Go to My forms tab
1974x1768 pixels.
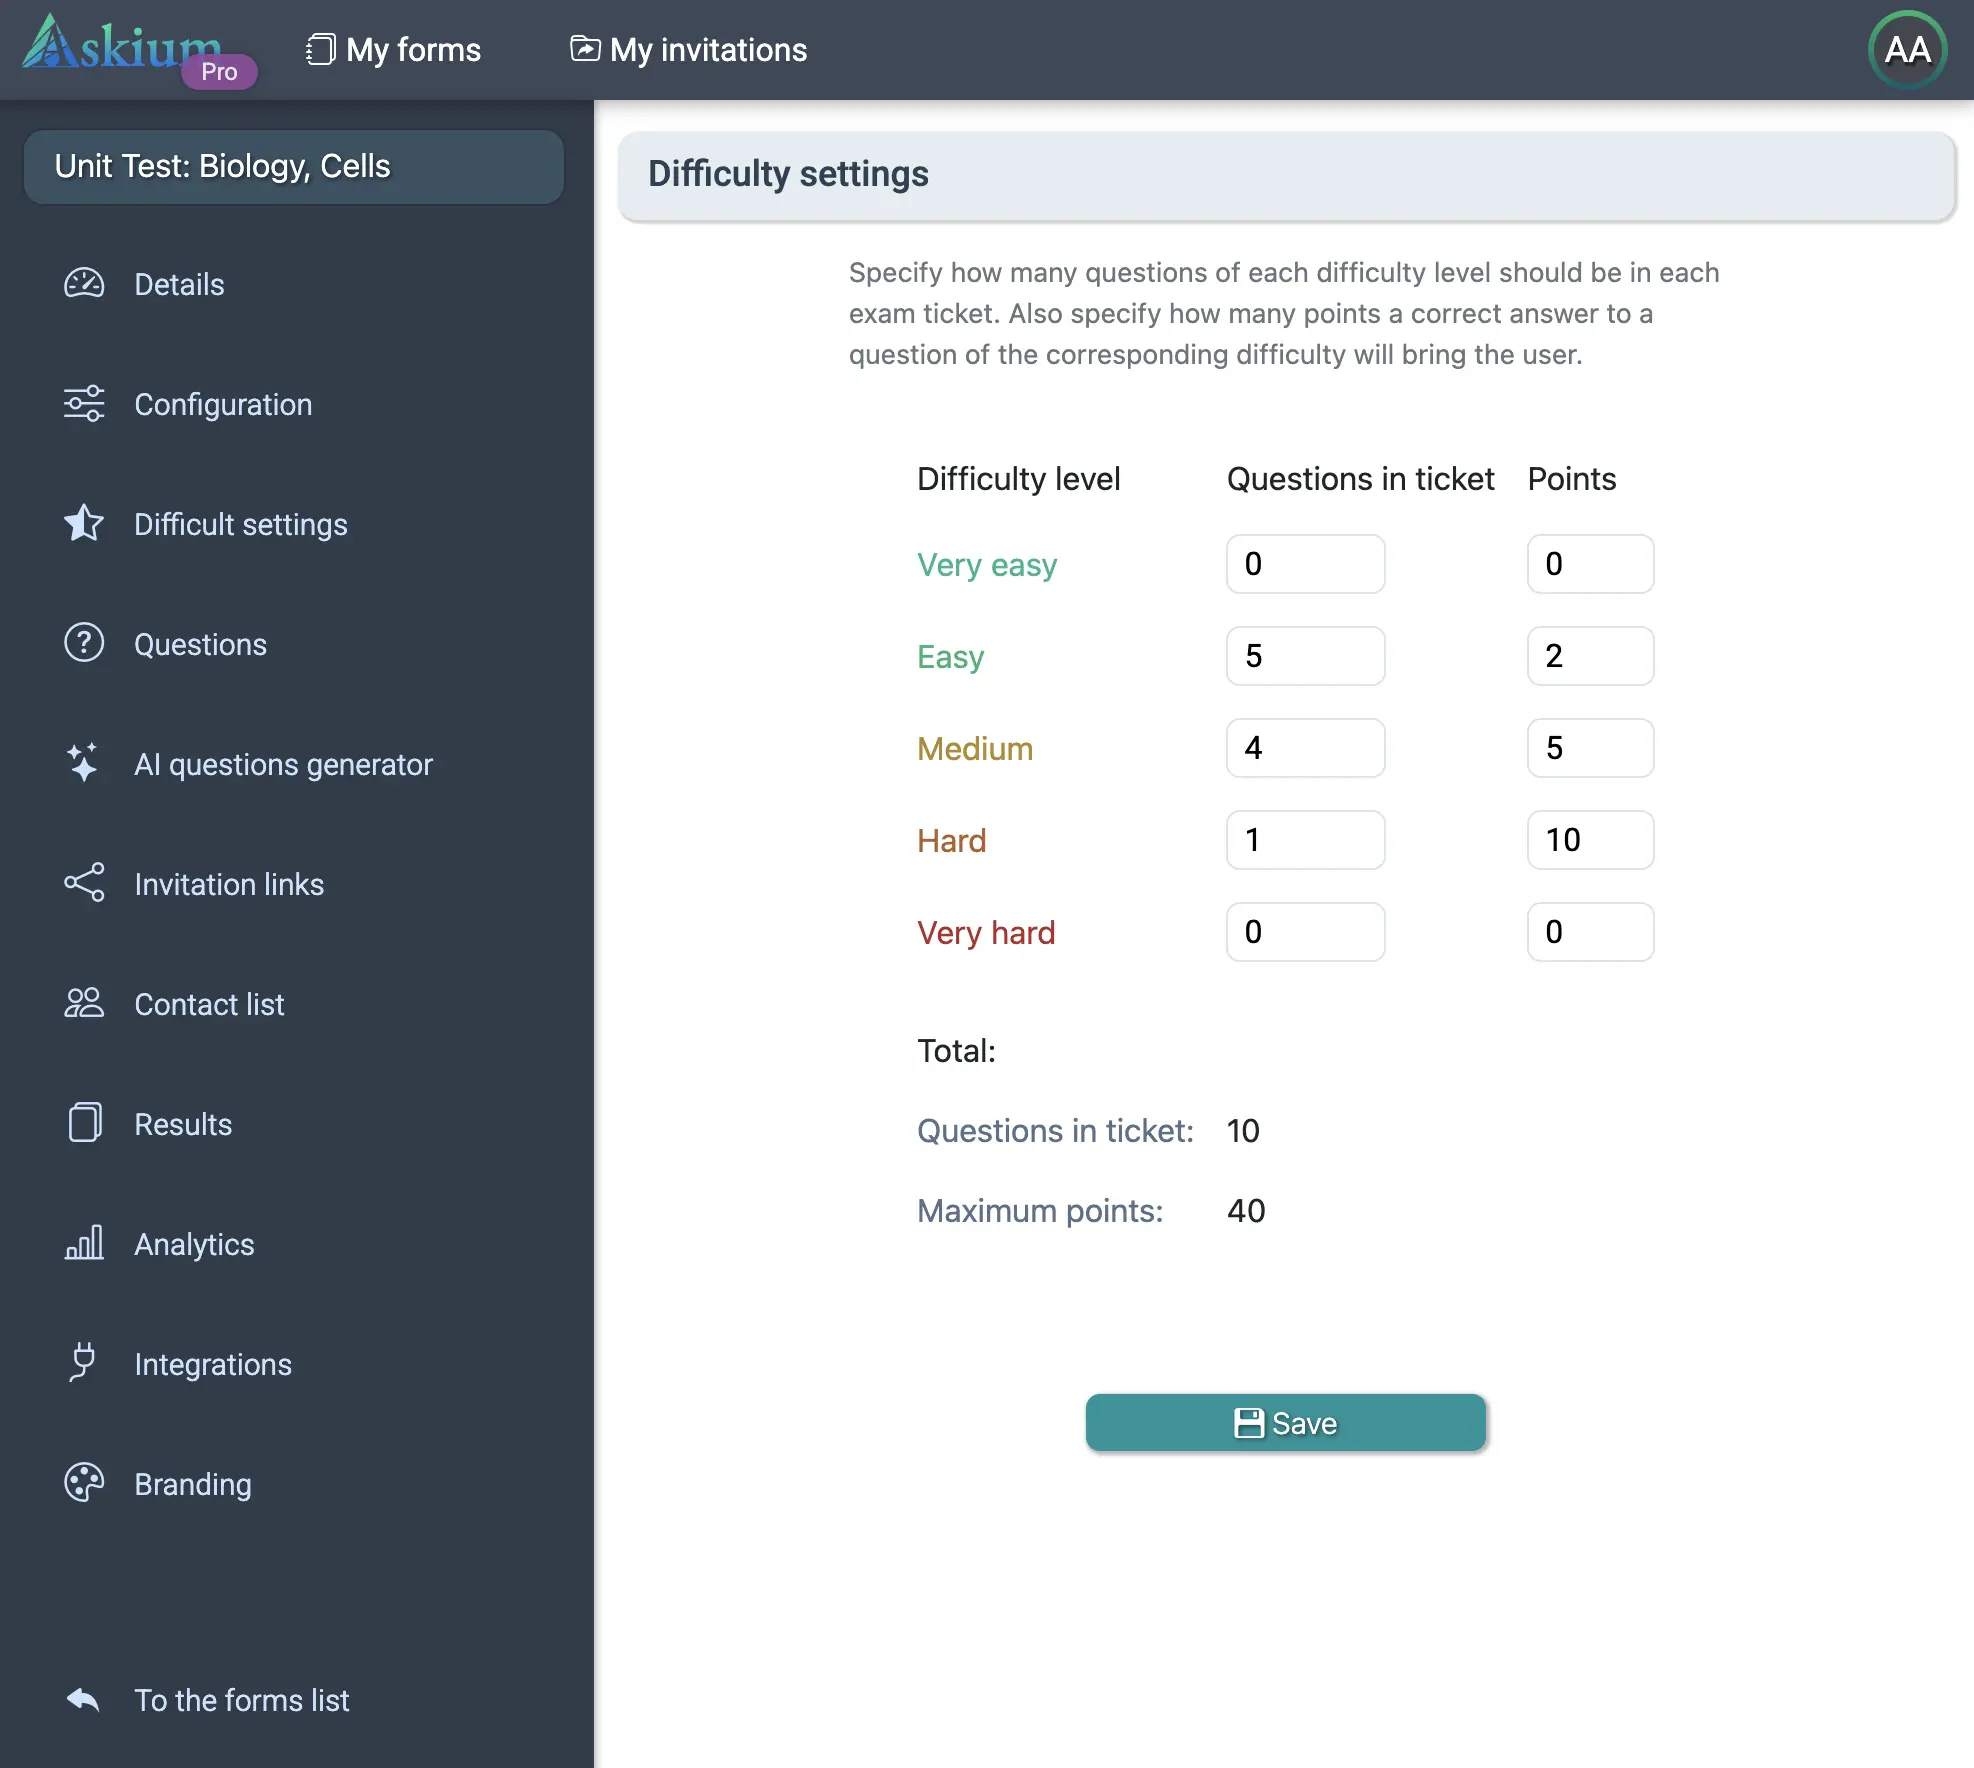coord(394,50)
